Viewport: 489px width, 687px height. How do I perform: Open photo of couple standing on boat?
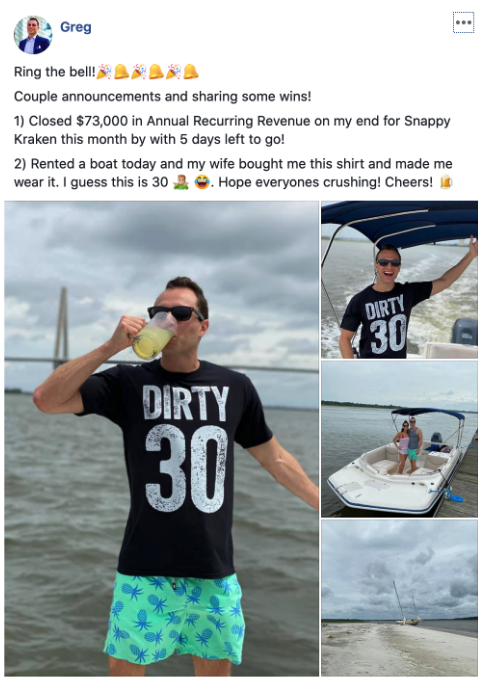400,439
